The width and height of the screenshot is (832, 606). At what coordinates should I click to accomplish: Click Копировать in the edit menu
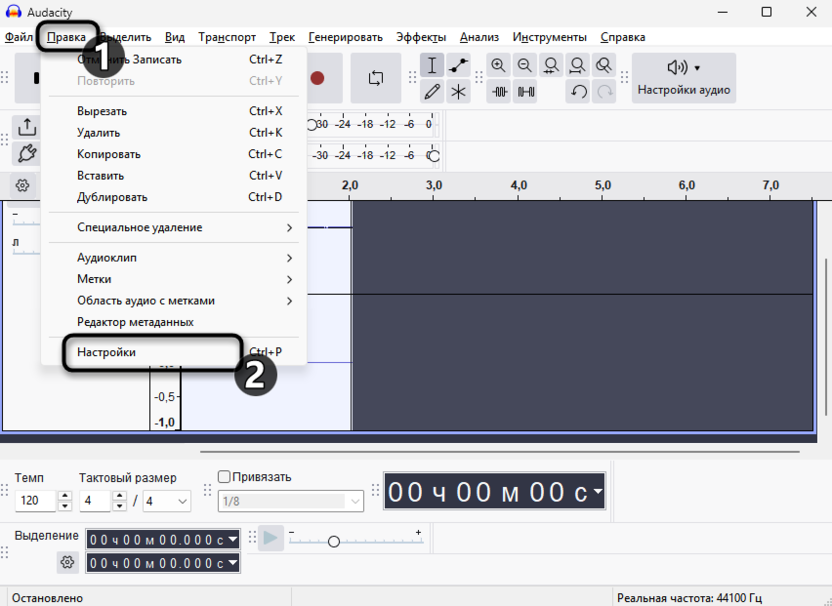pos(109,154)
